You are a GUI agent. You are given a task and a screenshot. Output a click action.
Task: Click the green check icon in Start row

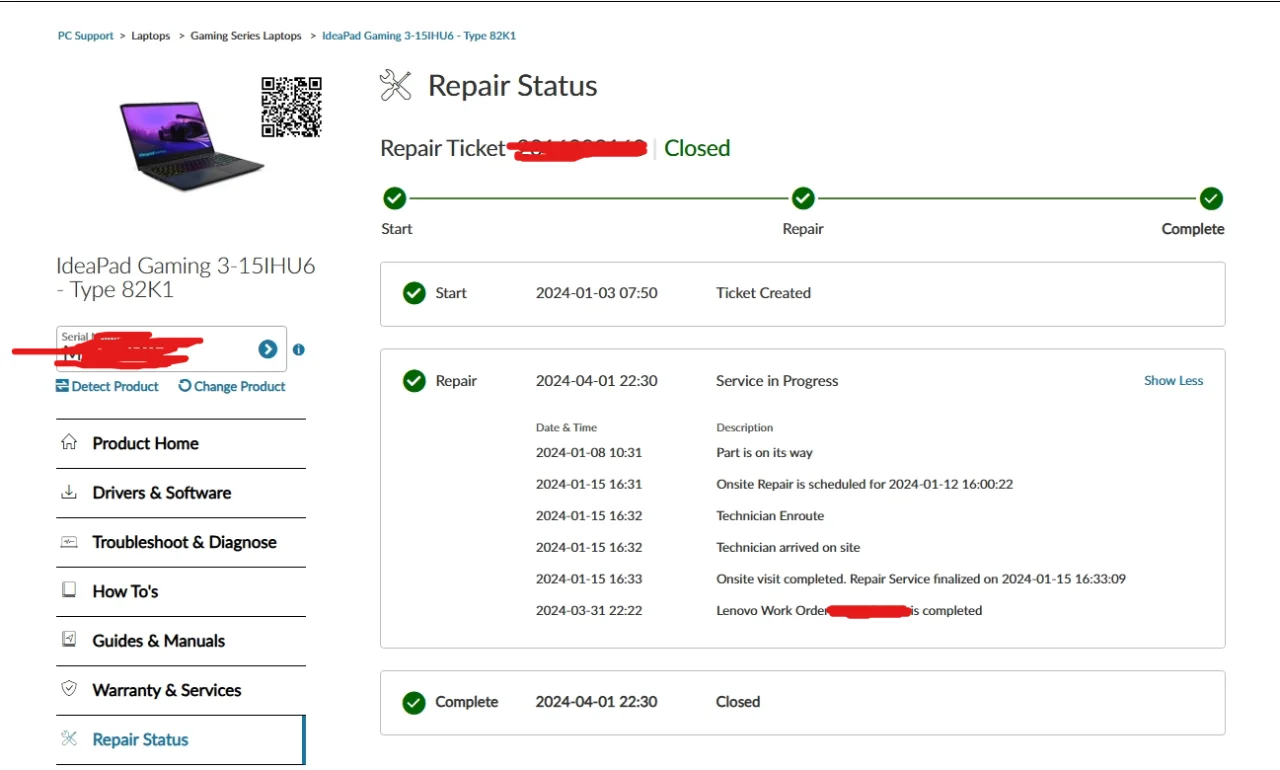point(414,293)
